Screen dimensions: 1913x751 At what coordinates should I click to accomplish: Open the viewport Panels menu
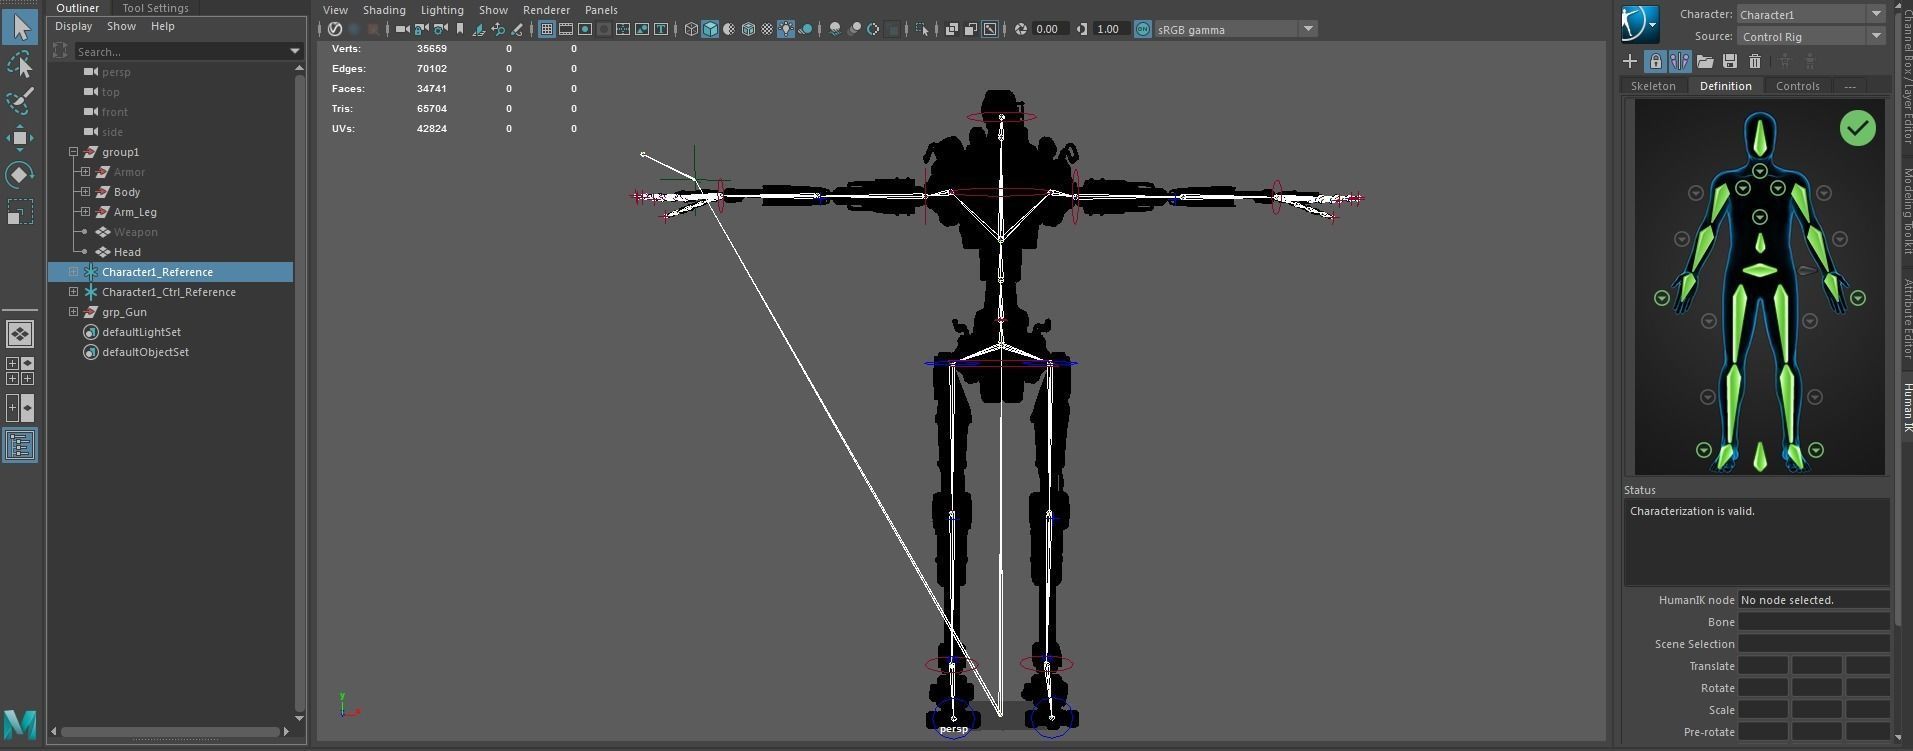[x=601, y=10]
